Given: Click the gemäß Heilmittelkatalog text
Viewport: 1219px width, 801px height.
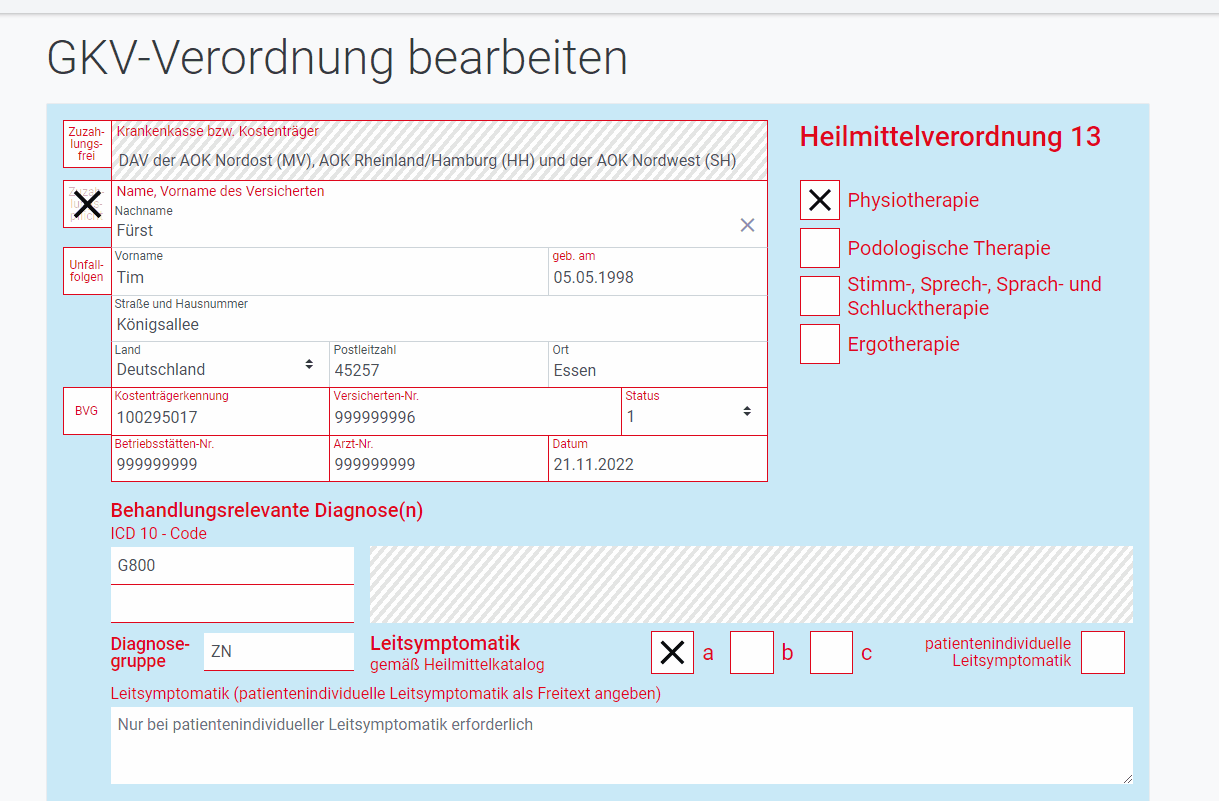Looking at the screenshot, I should 457,664.
